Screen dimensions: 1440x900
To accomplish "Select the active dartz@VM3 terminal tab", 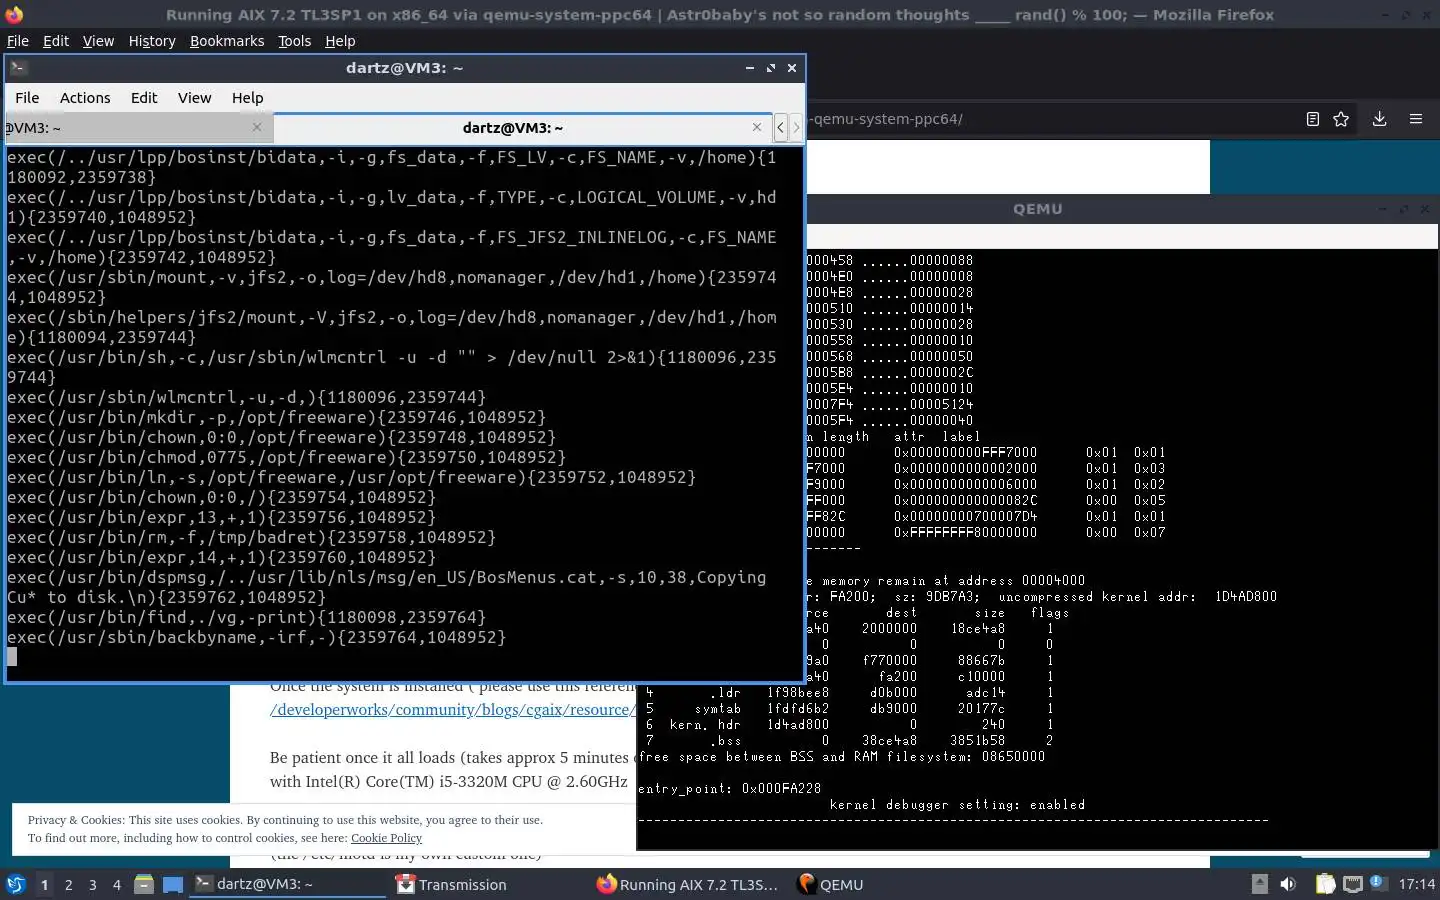I will point(512,128).
